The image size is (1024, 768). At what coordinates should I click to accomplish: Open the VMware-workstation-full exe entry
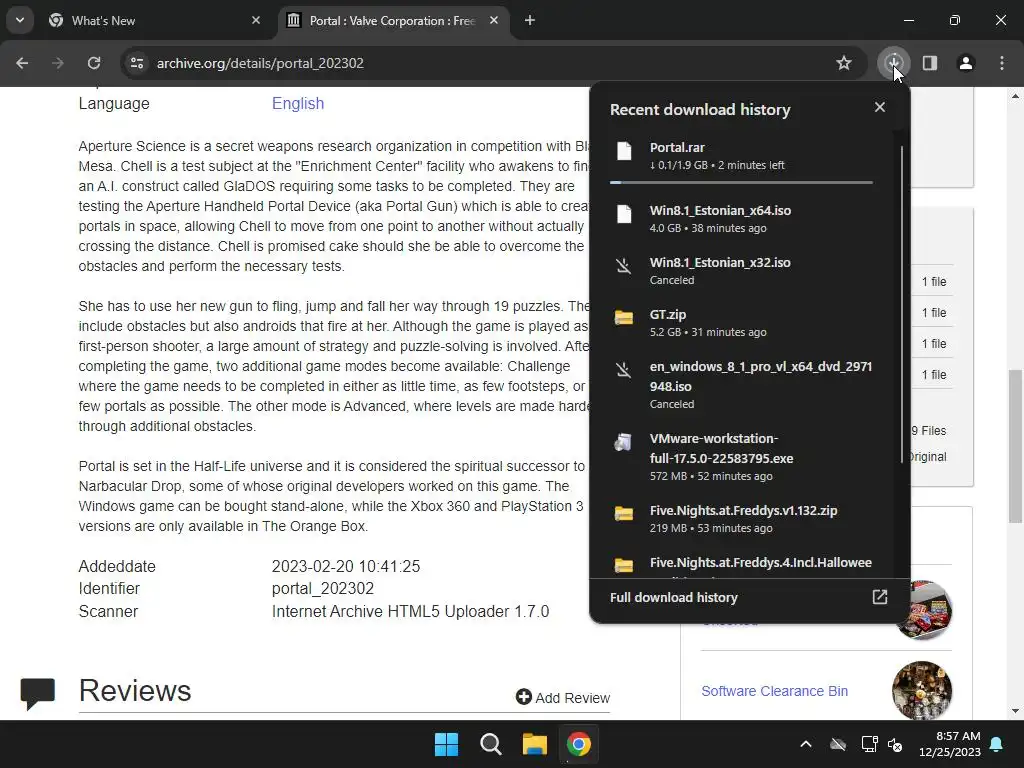tap(741, 456)
